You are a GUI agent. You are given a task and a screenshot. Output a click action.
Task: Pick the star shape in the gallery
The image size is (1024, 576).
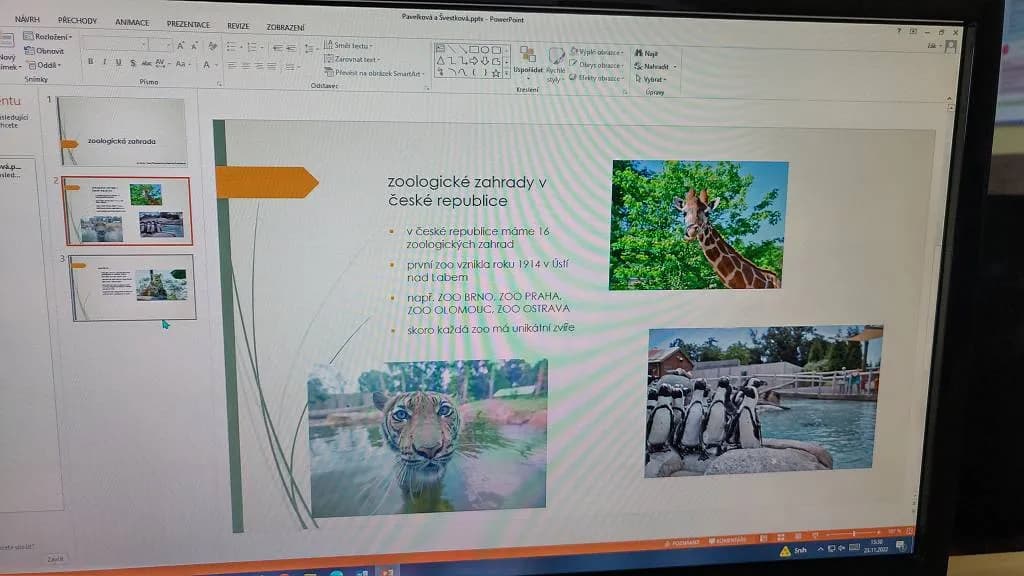coord(496,73)
